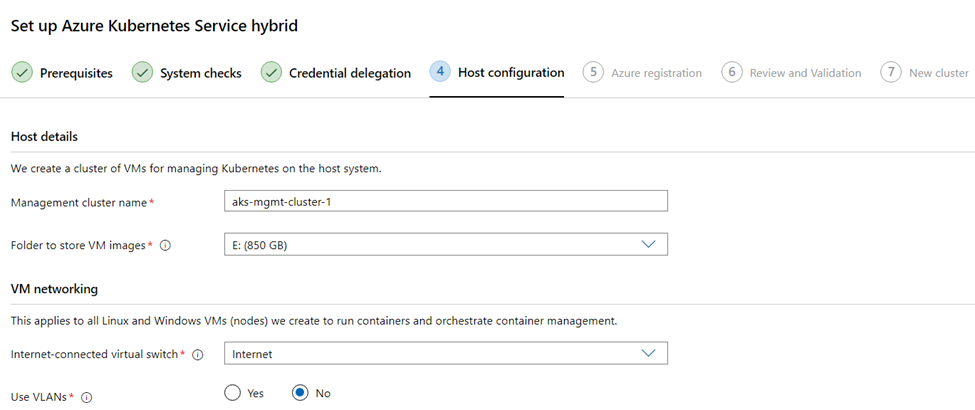Show info for Internet-connected virtual switch
Screen dimensions: 975x410
tap(198, 355)
